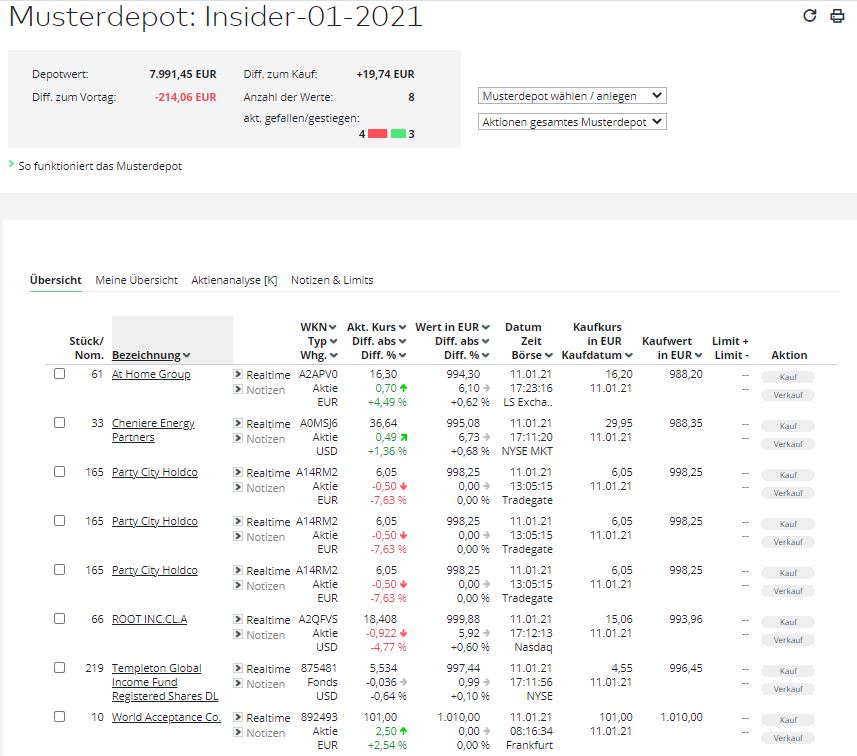Click the print icon
The image size is (857, 756).
tap(837, 16)
